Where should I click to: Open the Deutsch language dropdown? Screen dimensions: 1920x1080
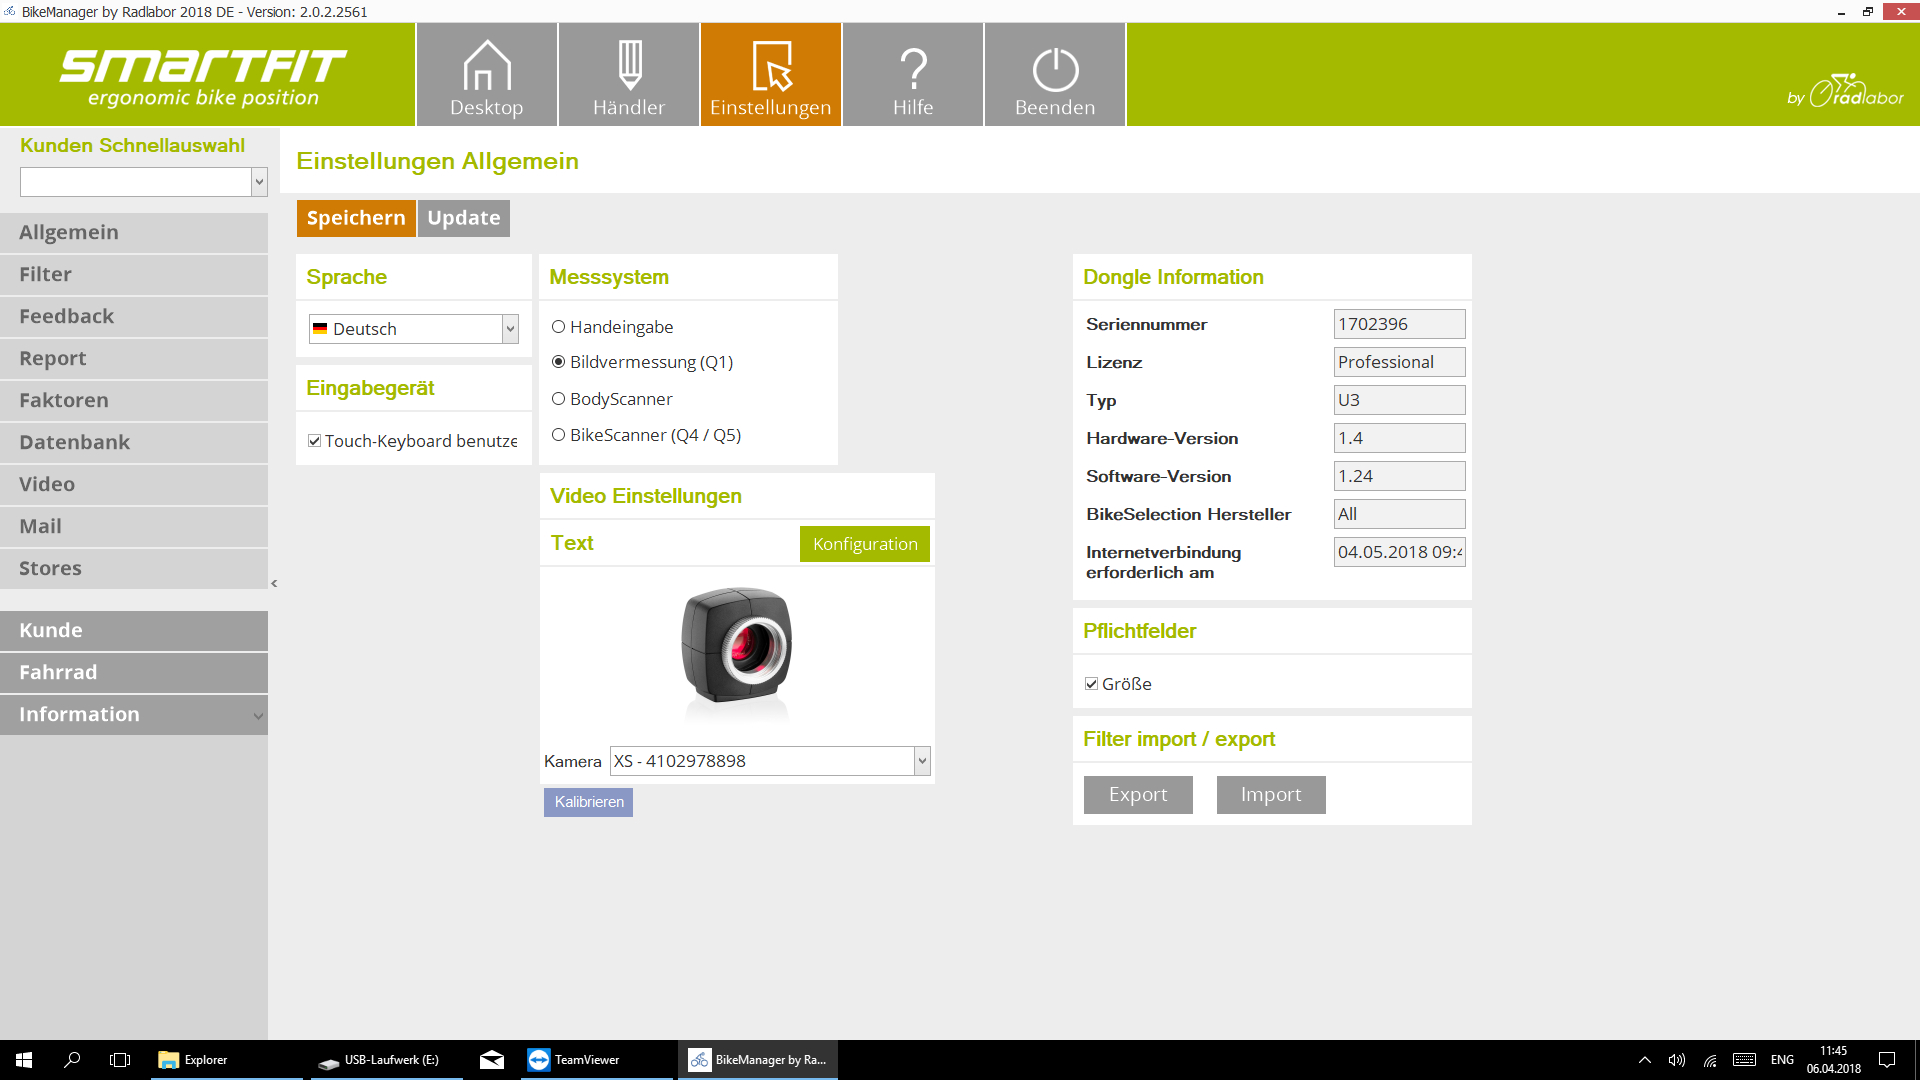click(510, 329)
